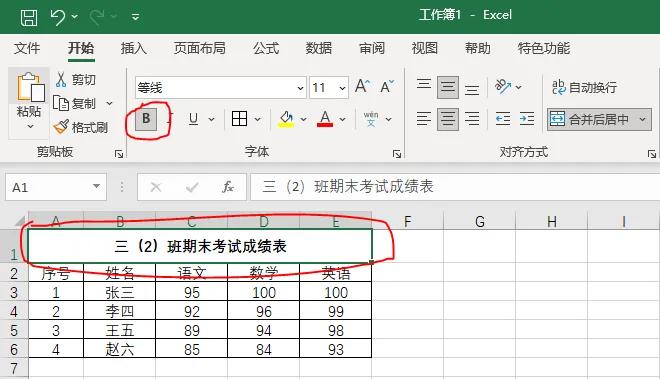Open the 审阅 tab
This screenshot has width=660, height=379.
372,48
